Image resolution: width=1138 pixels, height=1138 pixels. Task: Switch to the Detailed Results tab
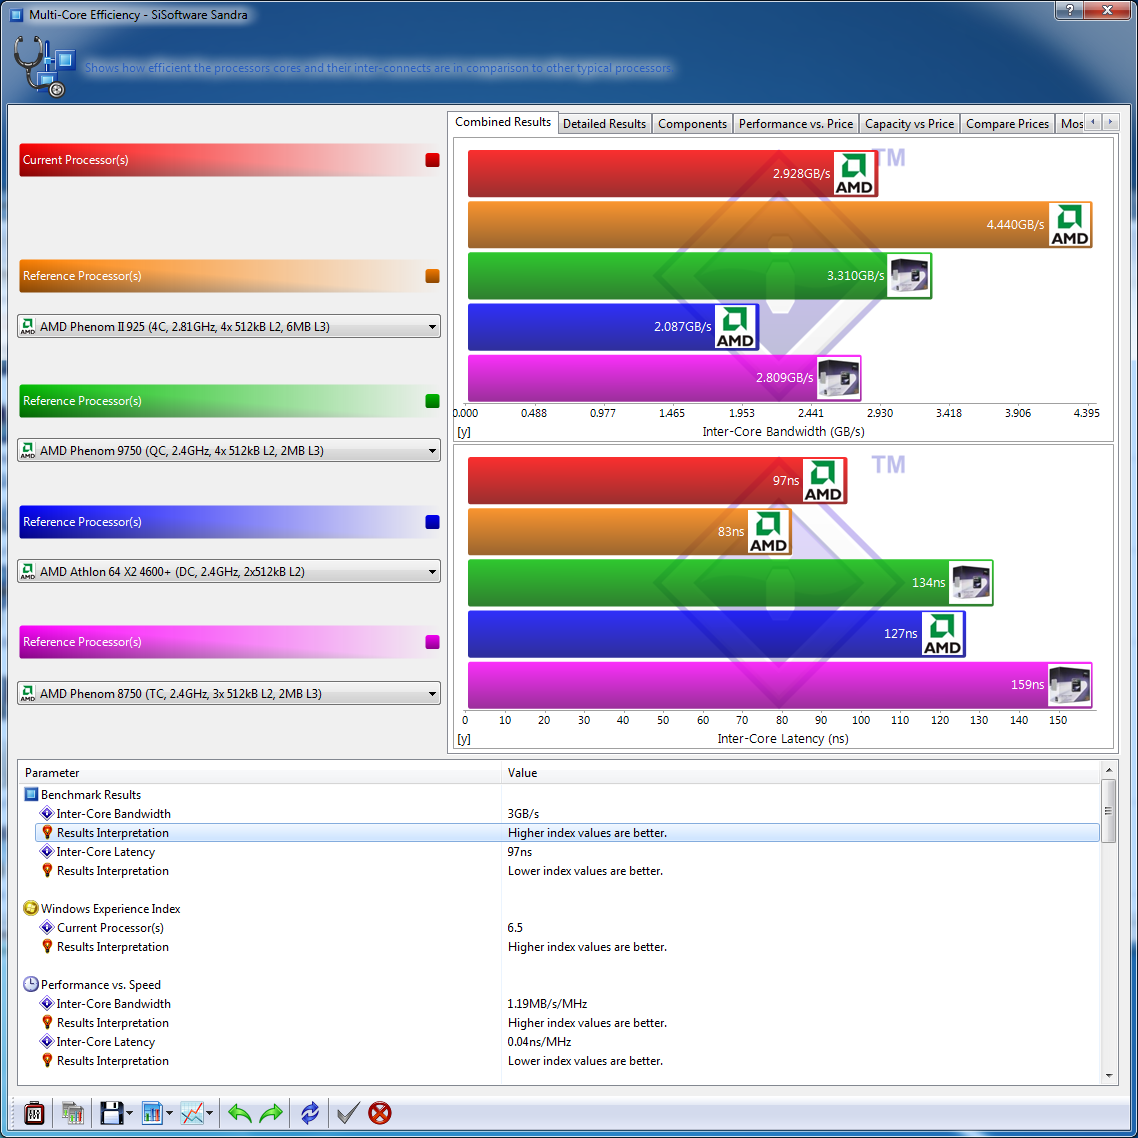click(605, 124)
